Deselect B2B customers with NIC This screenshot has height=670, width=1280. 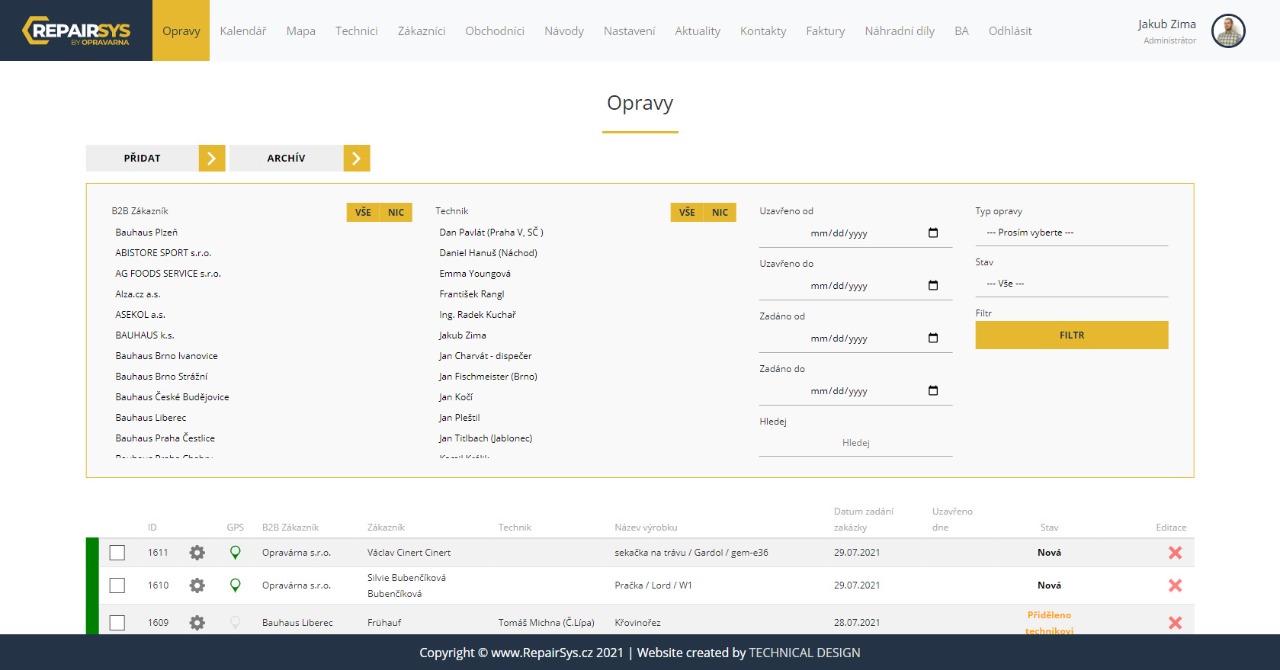pyautogui.click(x=396, y=212)
